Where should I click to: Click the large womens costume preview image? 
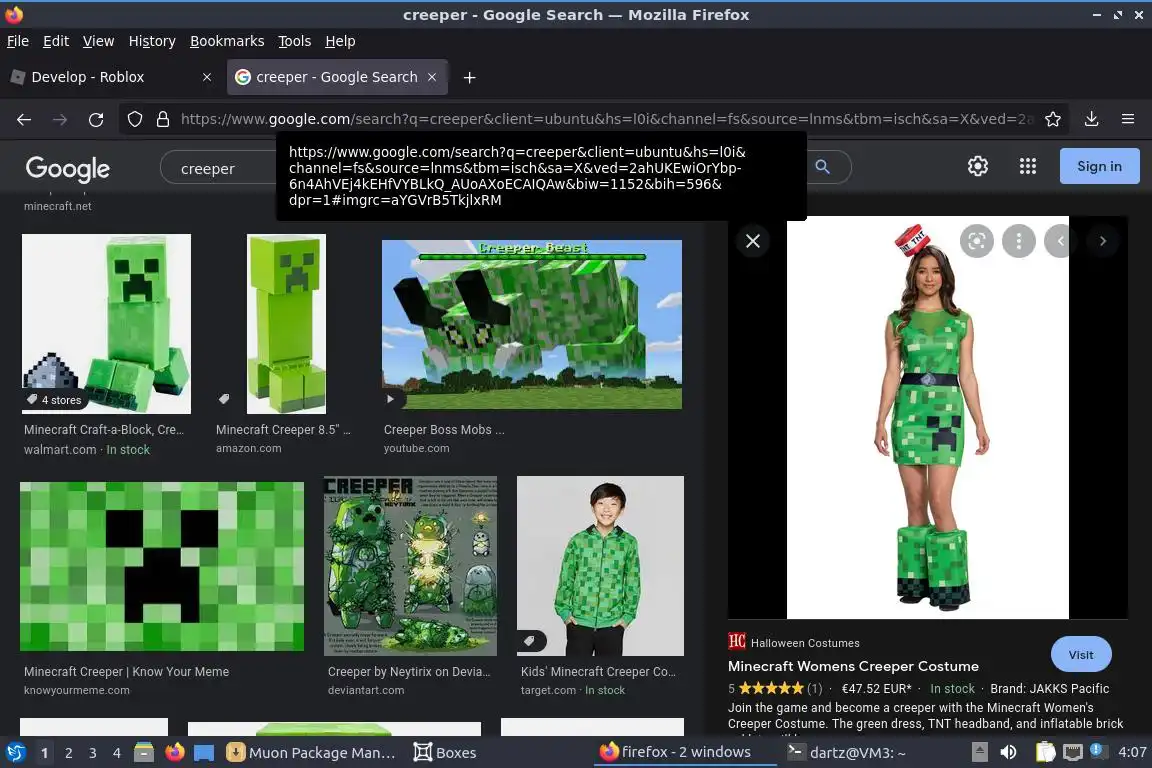[x=928, y=417]
